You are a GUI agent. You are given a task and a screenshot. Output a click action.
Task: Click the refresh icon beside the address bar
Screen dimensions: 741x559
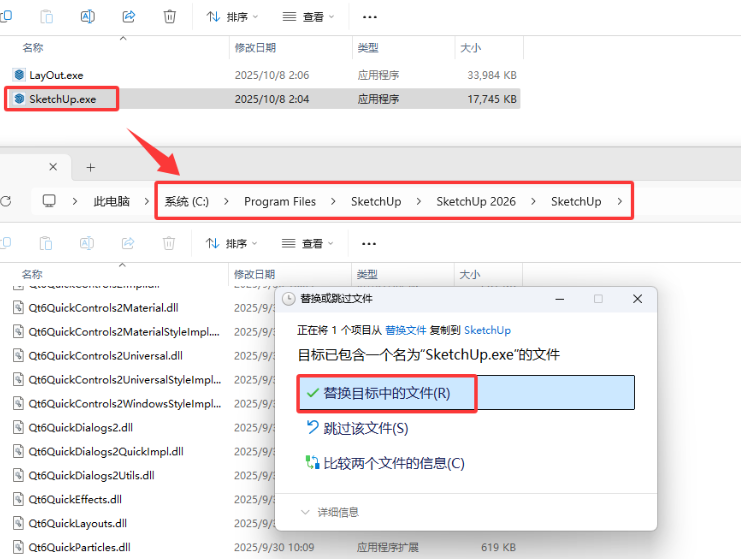point(6,201)
